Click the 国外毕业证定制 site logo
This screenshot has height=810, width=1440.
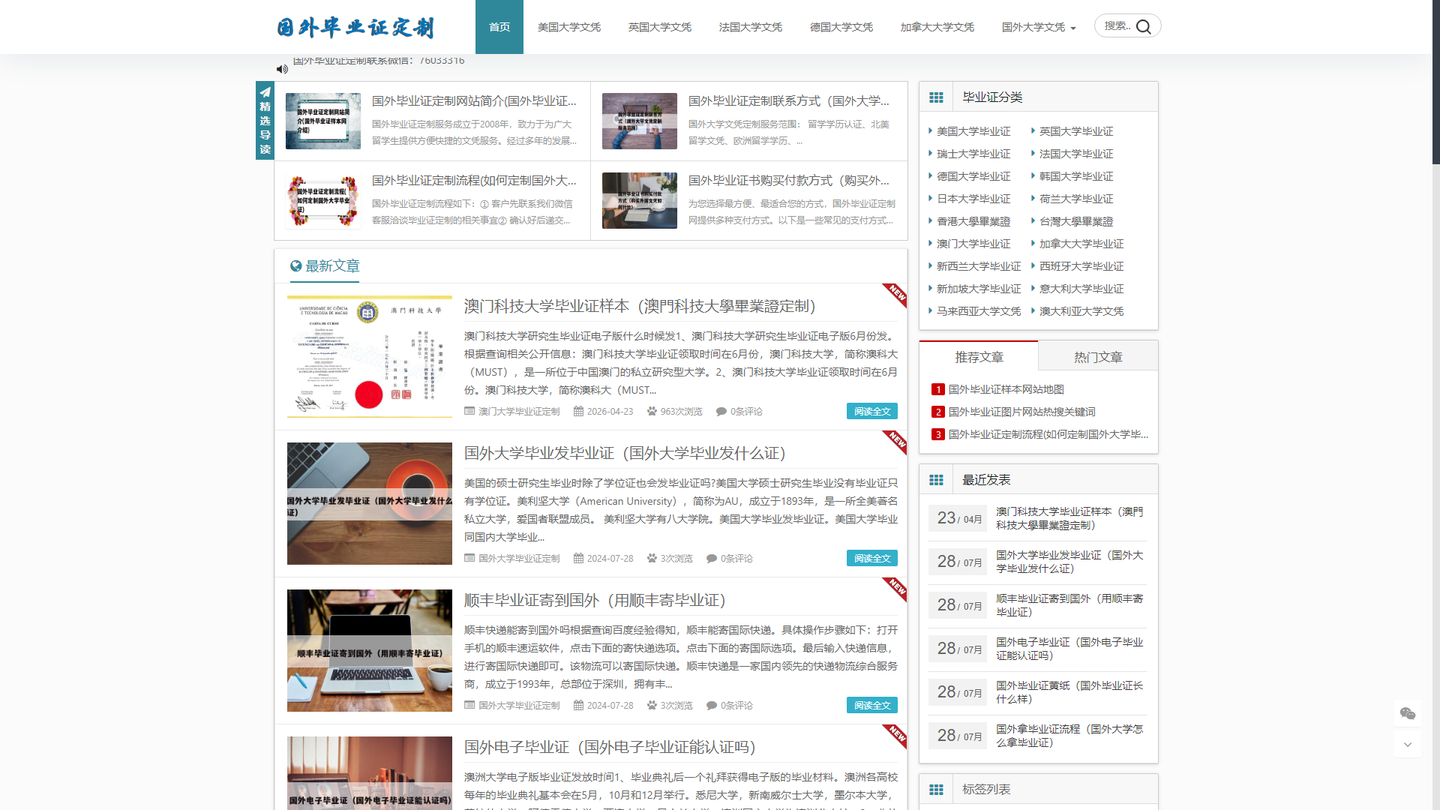(x=355, y=27)
